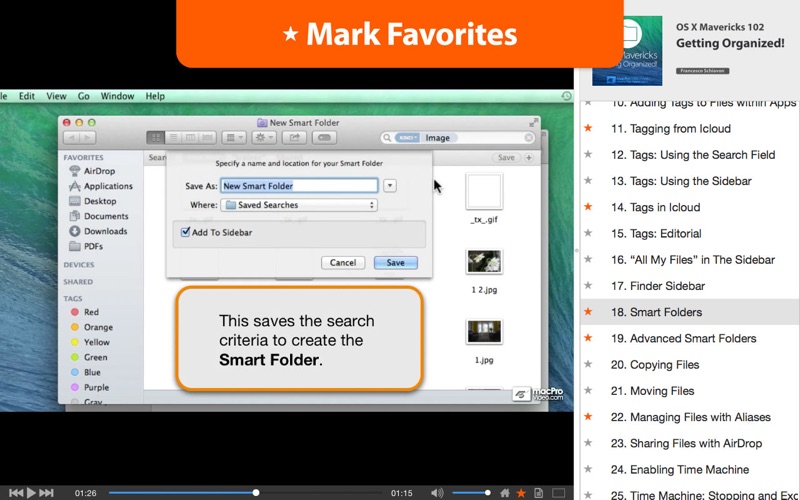Play the tutorial video

pos(31,493)
